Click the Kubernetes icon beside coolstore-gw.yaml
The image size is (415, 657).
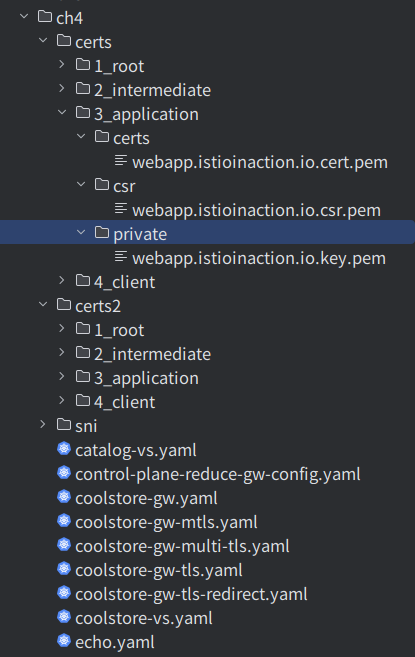[x=64, y=497]
